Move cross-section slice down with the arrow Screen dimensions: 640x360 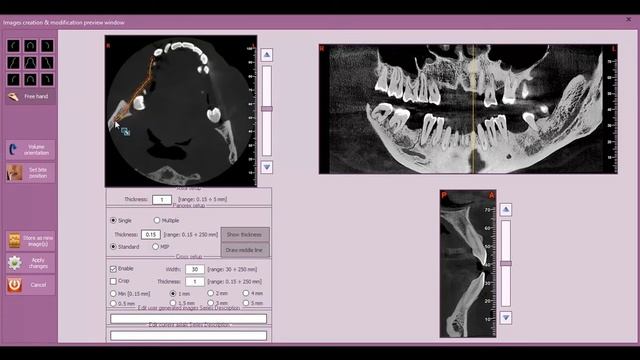[x=506, y=318]
